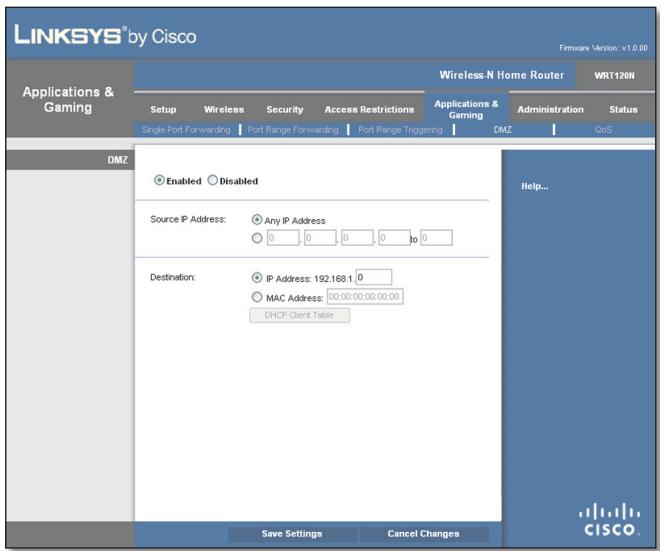
Task: Open the Help... link
Action: tap(535, 186)
